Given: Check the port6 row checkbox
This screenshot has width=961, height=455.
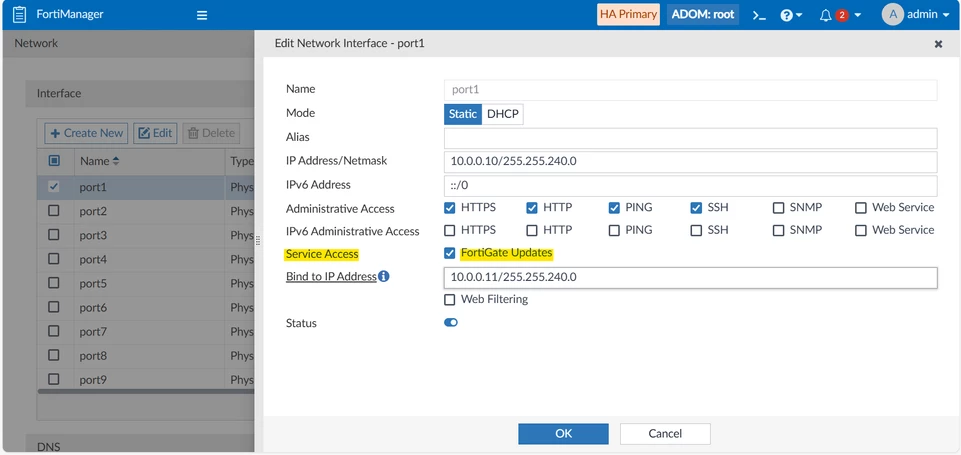Looking at the screenshot, I should tap(54, 307).
